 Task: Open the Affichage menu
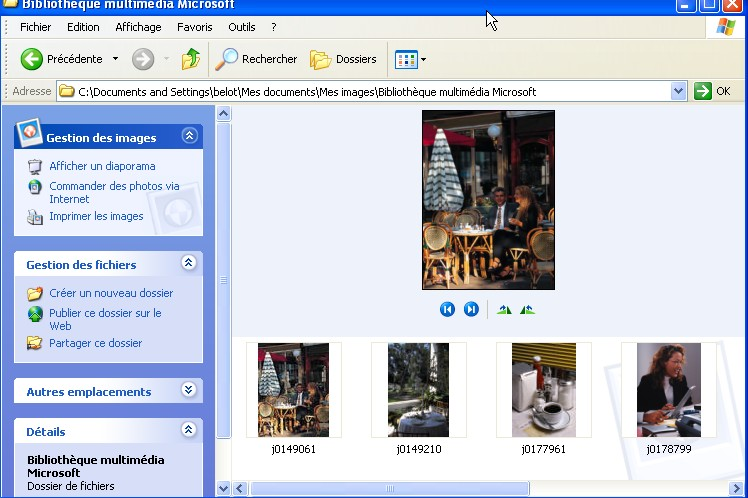click(138, 27)
